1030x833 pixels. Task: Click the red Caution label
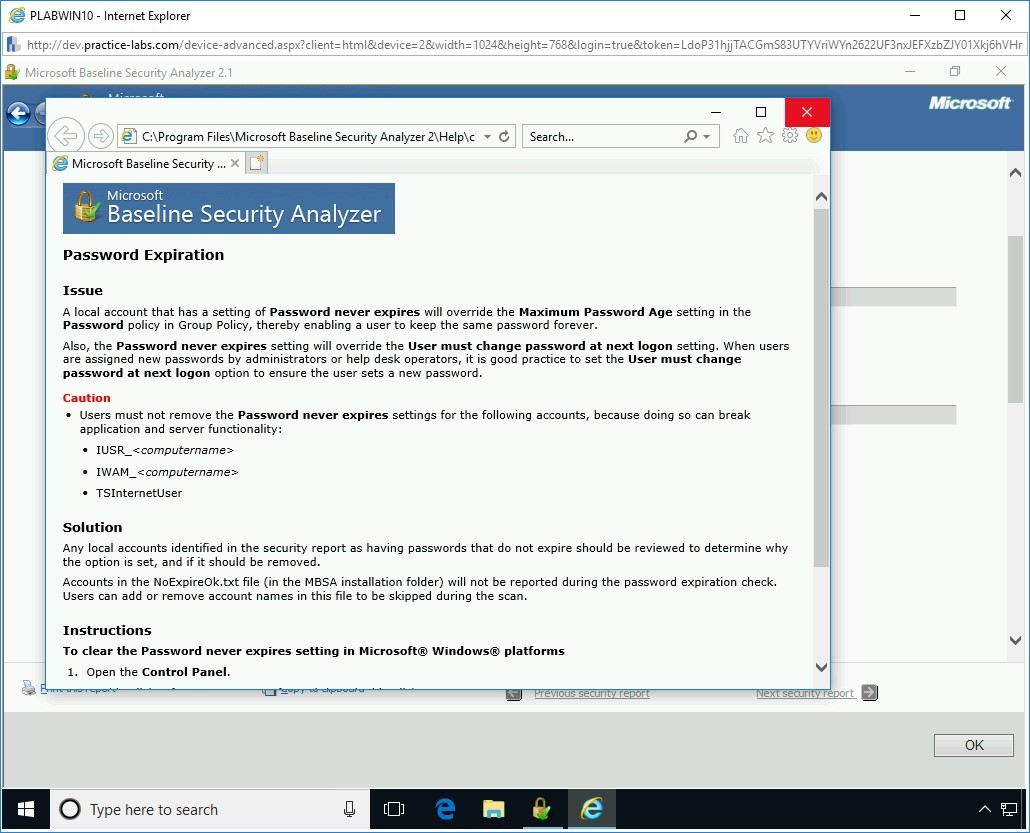[87, 398]
